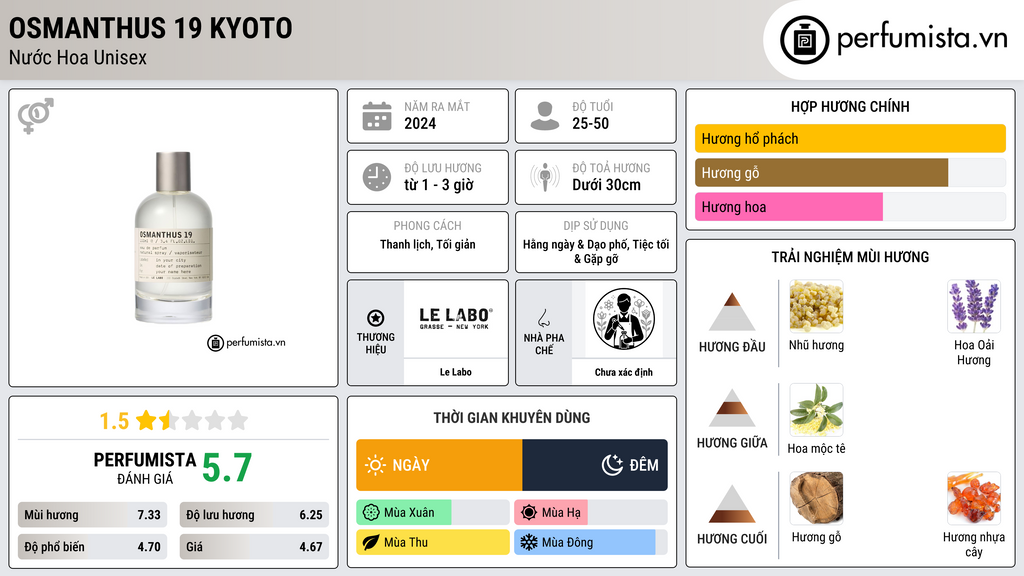Viewport: 1024px width, 576px height.
Task: Click the perfumer illustration above Chưa xác định
Action: pos(624,320)
